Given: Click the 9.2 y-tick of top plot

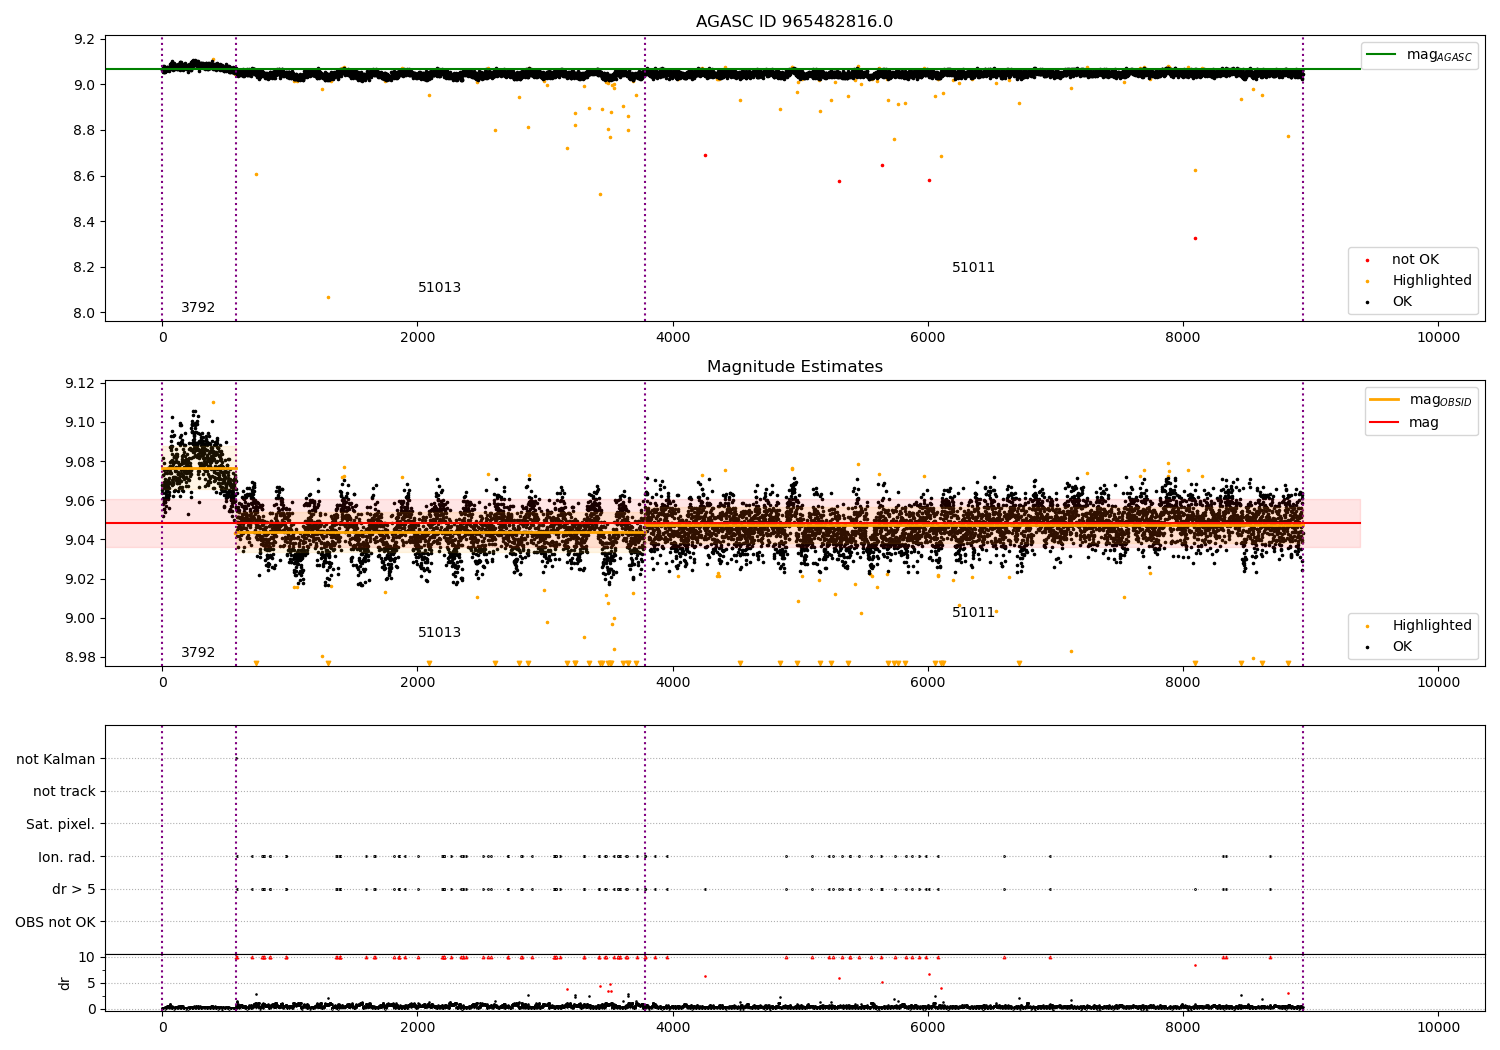Looking at the screenshot, I should pyautogui.click(x=85, y=40).
